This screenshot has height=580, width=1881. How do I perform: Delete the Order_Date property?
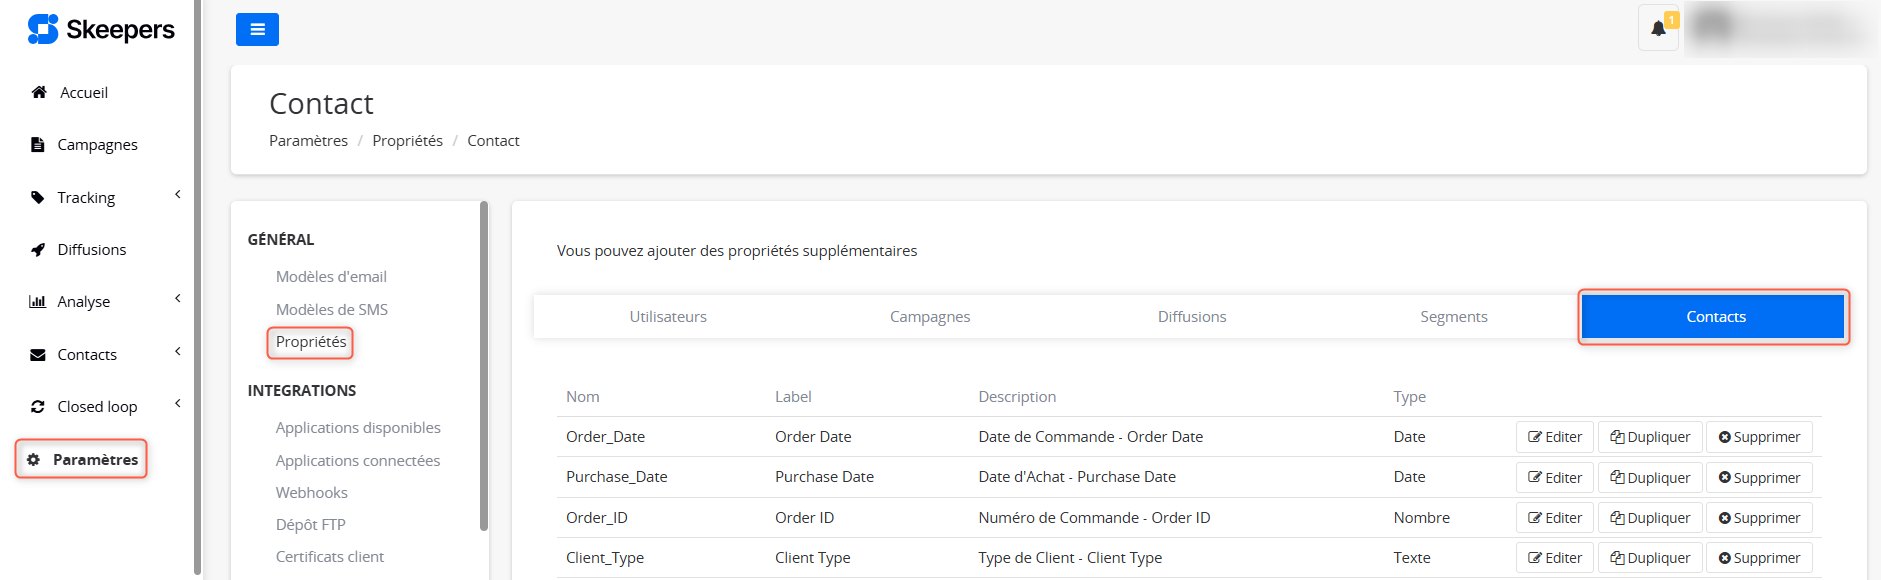1759,437
